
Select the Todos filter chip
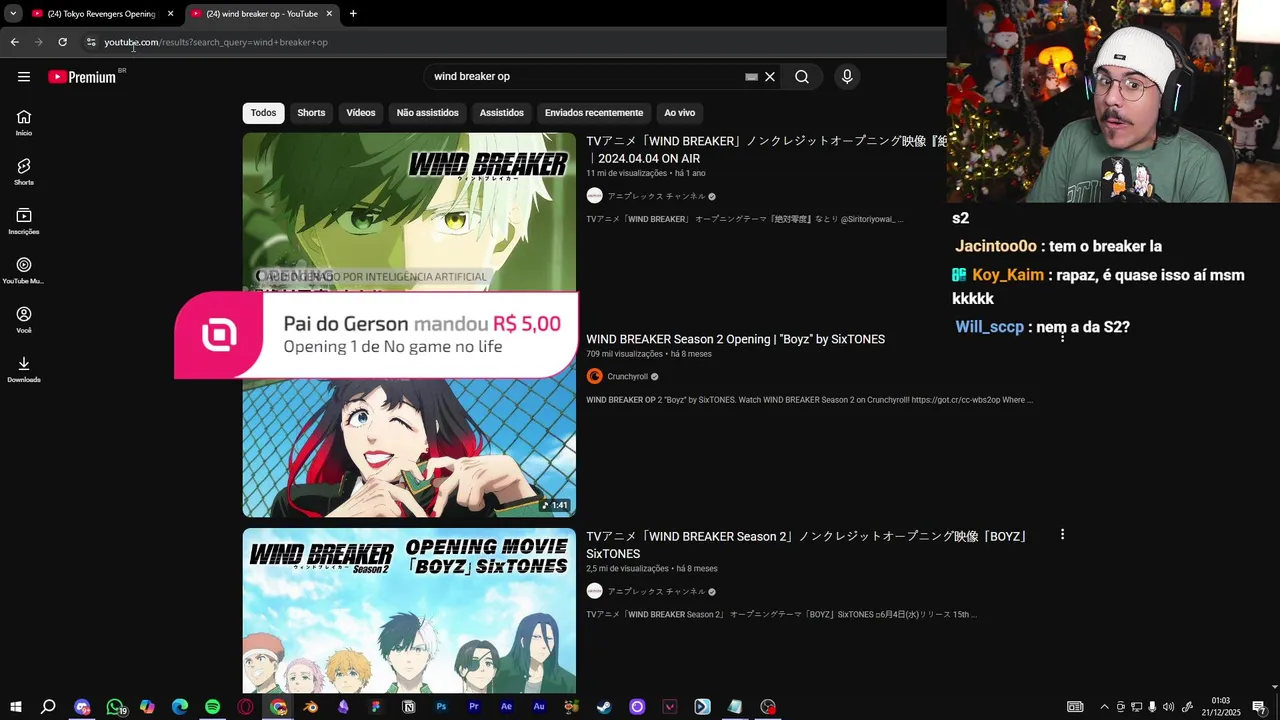pyautogui.click(x=264, y=113)
